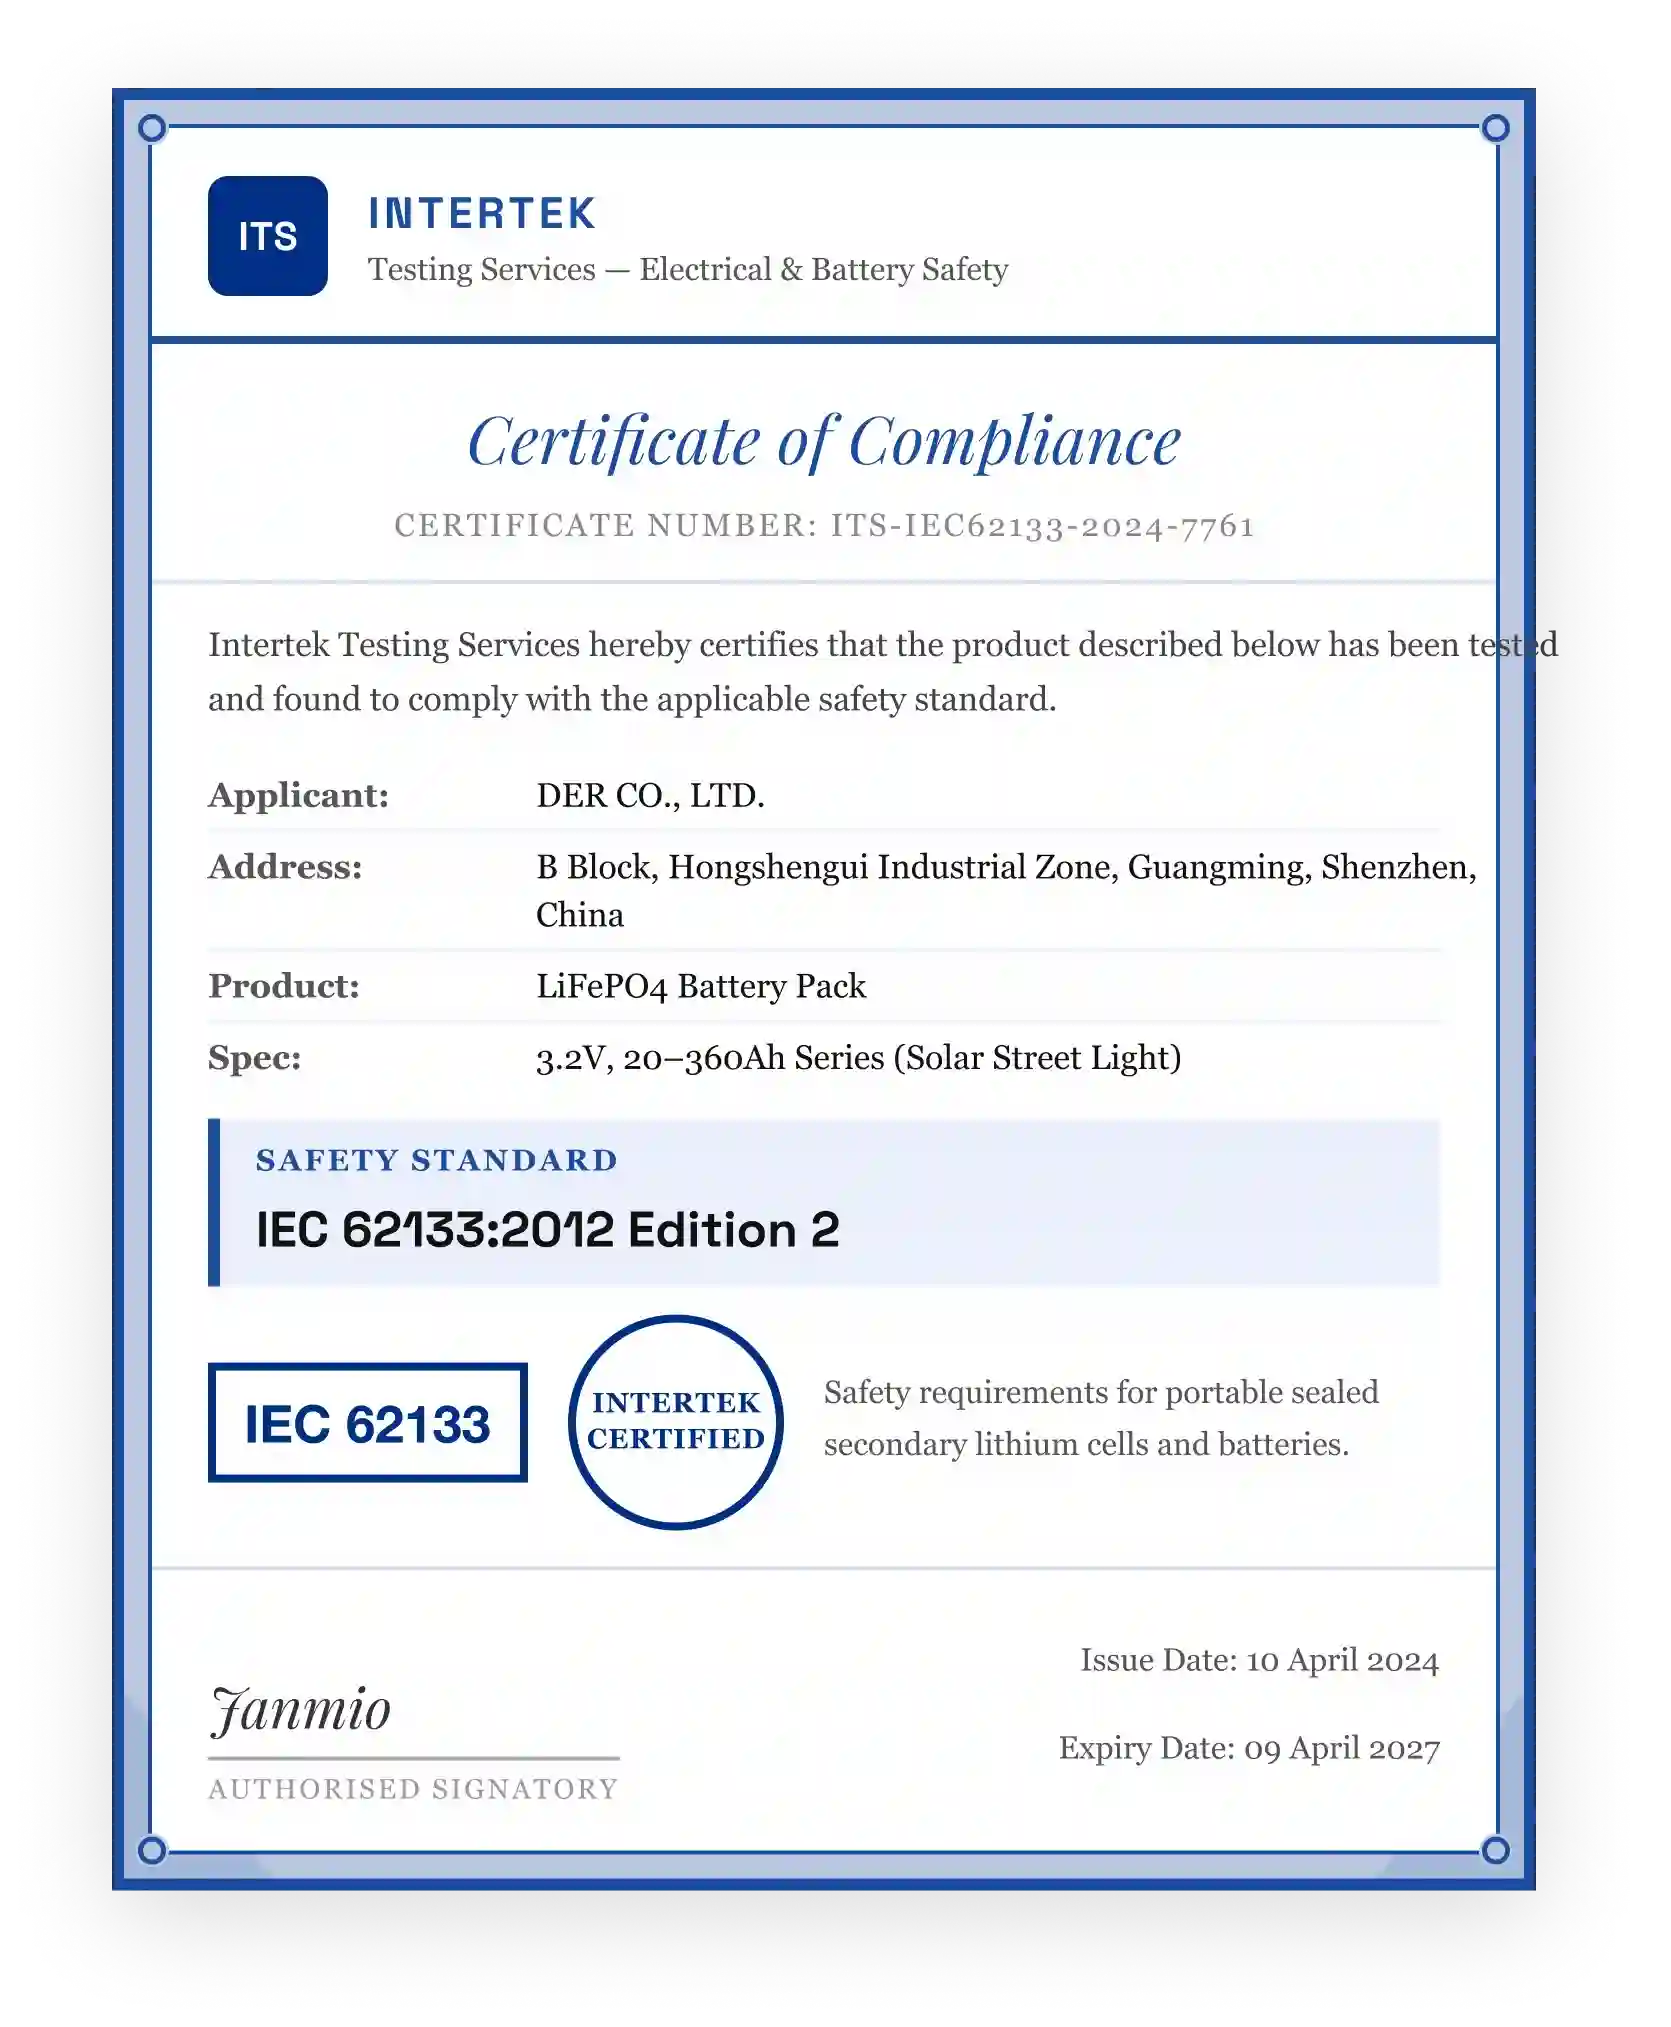This screenshot has height=2027, width=1671.
Task: Select applicant value 'DER CO., LTD.'
Action: [650, 795]
